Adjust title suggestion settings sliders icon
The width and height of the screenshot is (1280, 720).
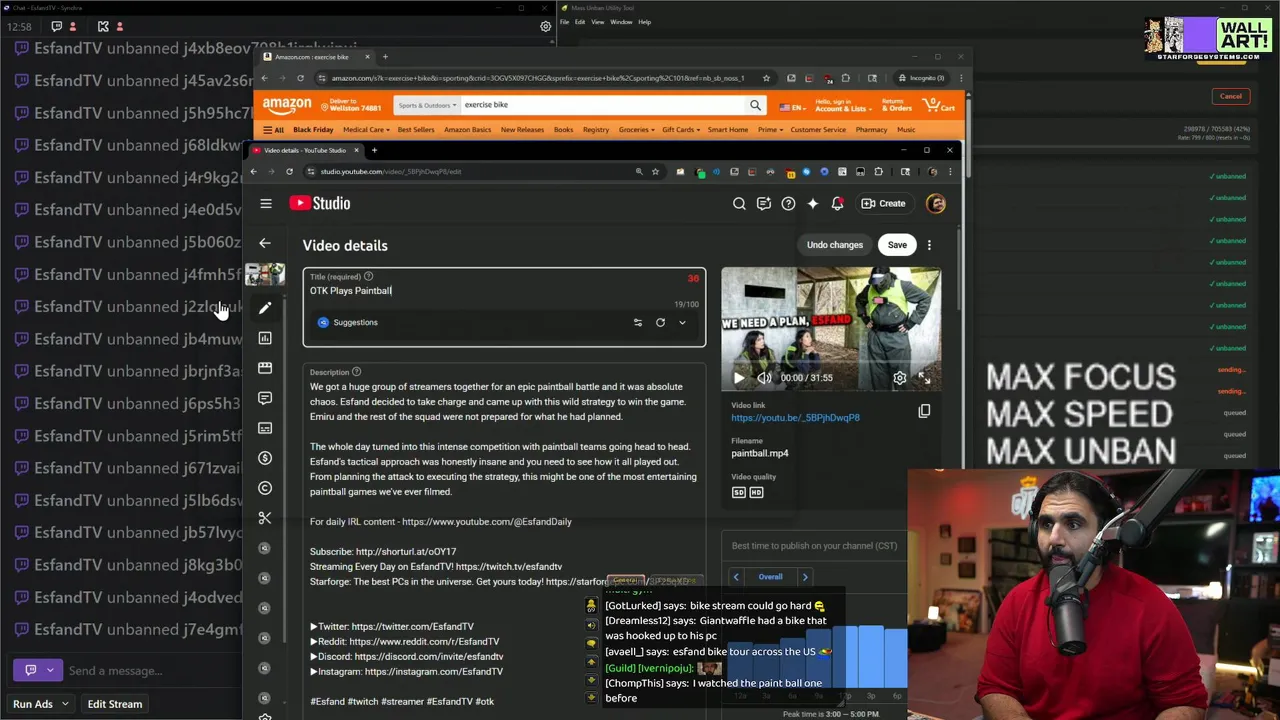[x=638, y=323]
